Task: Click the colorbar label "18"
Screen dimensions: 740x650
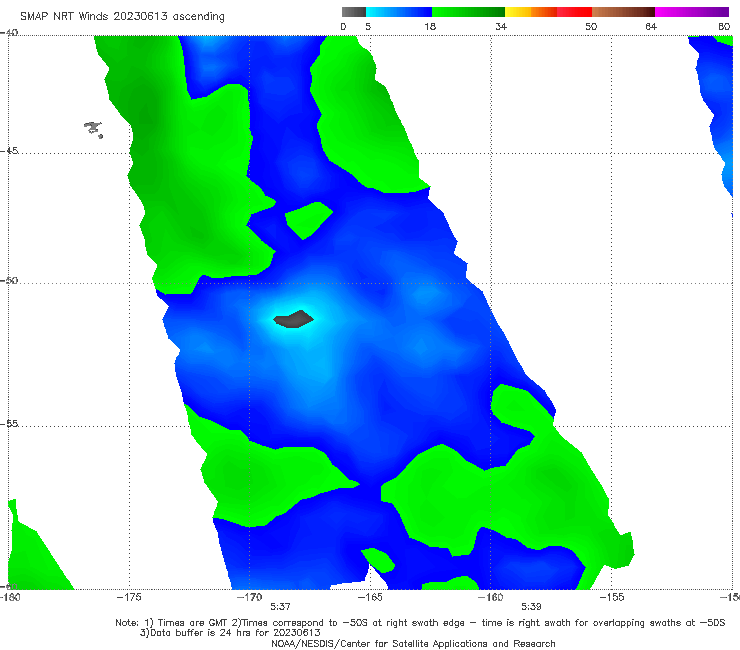Action: (430, 26)
